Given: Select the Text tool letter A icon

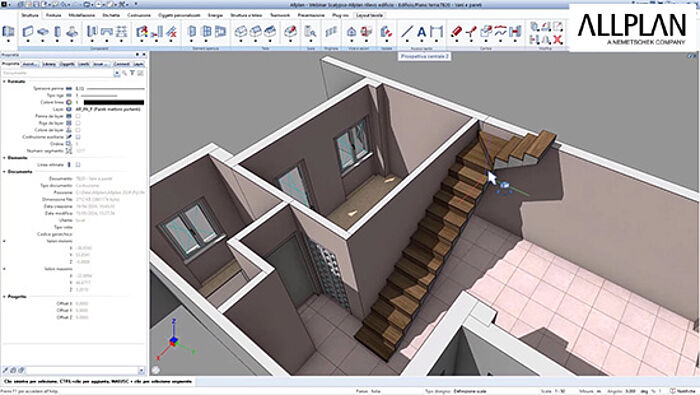Looking at the screenshot, I should (x=421, y=32).
